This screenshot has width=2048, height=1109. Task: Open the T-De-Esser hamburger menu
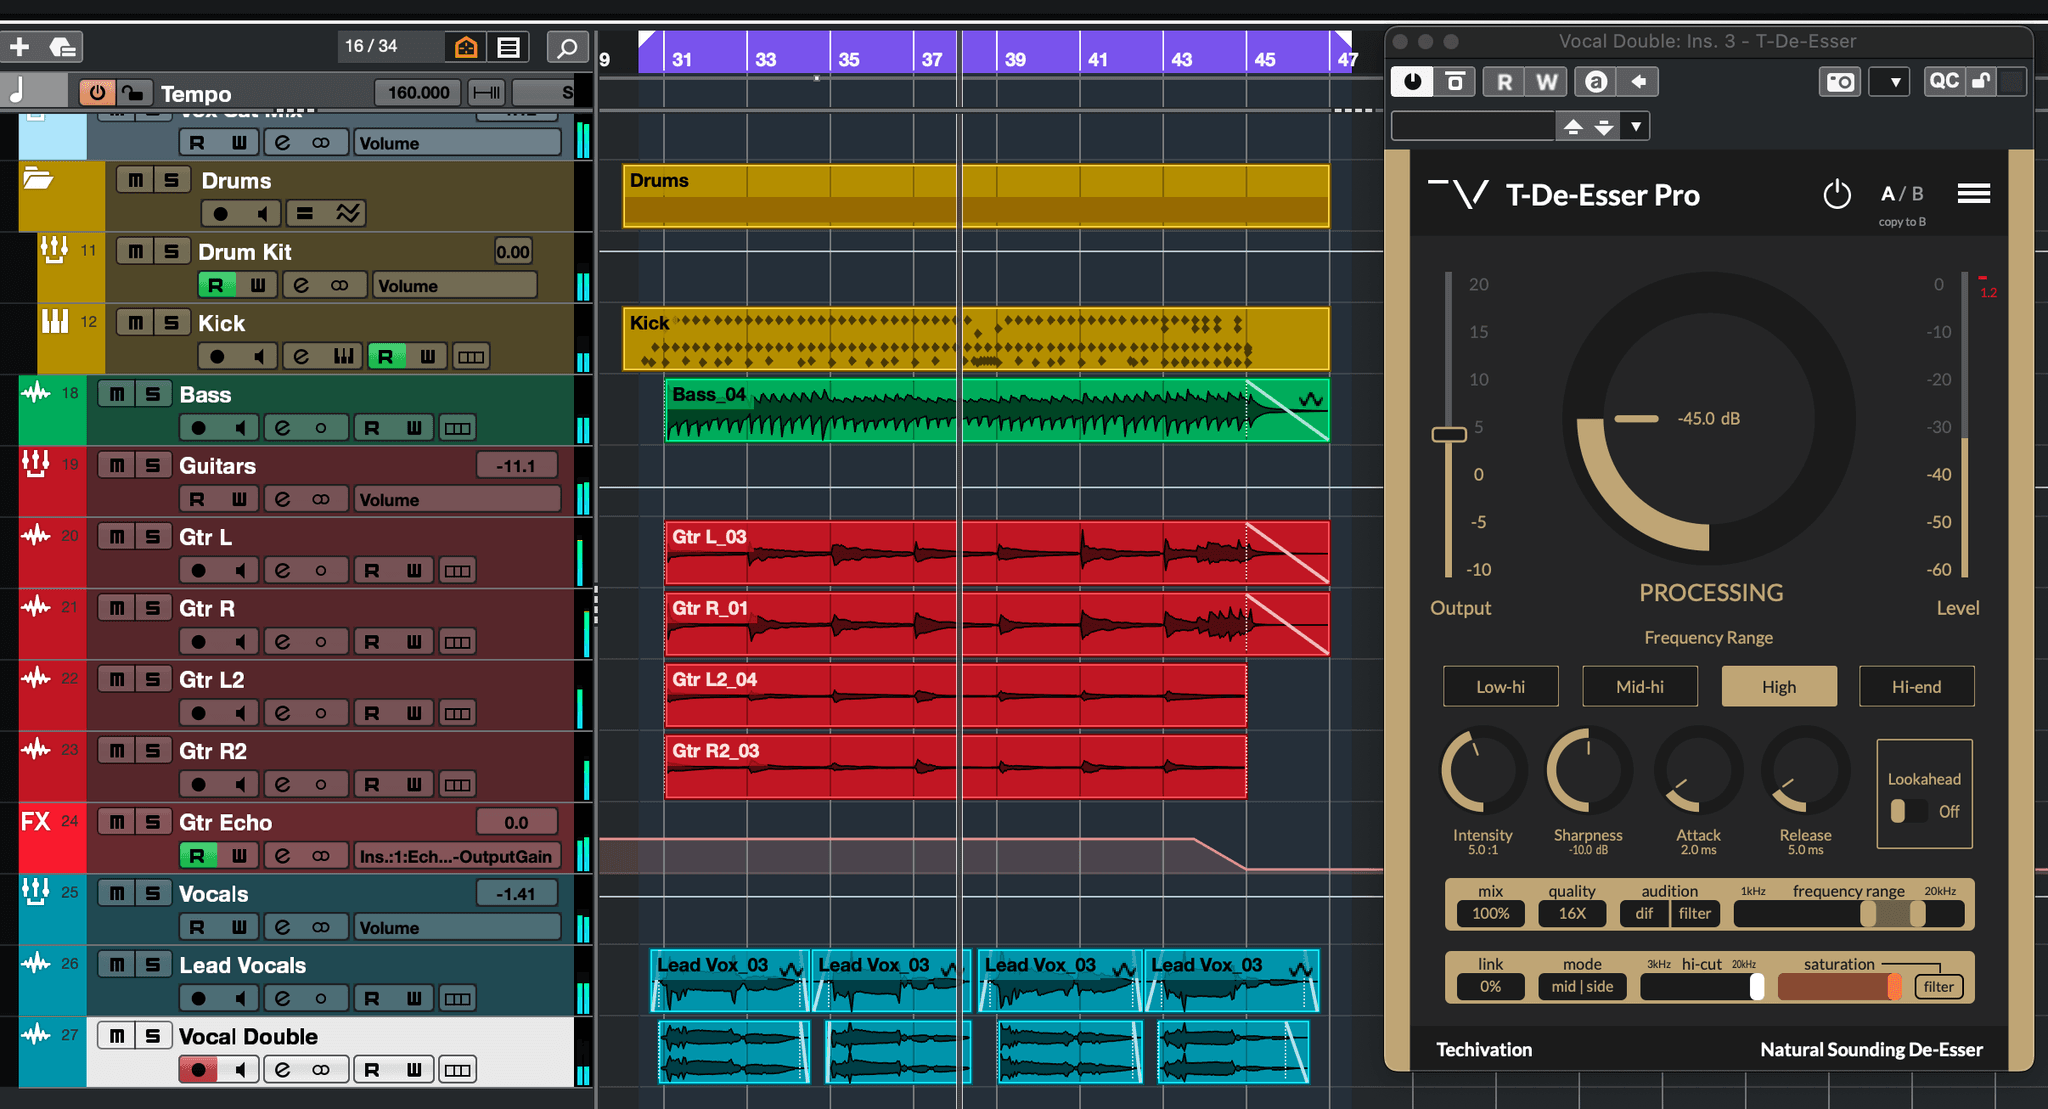click(1974, 193)
